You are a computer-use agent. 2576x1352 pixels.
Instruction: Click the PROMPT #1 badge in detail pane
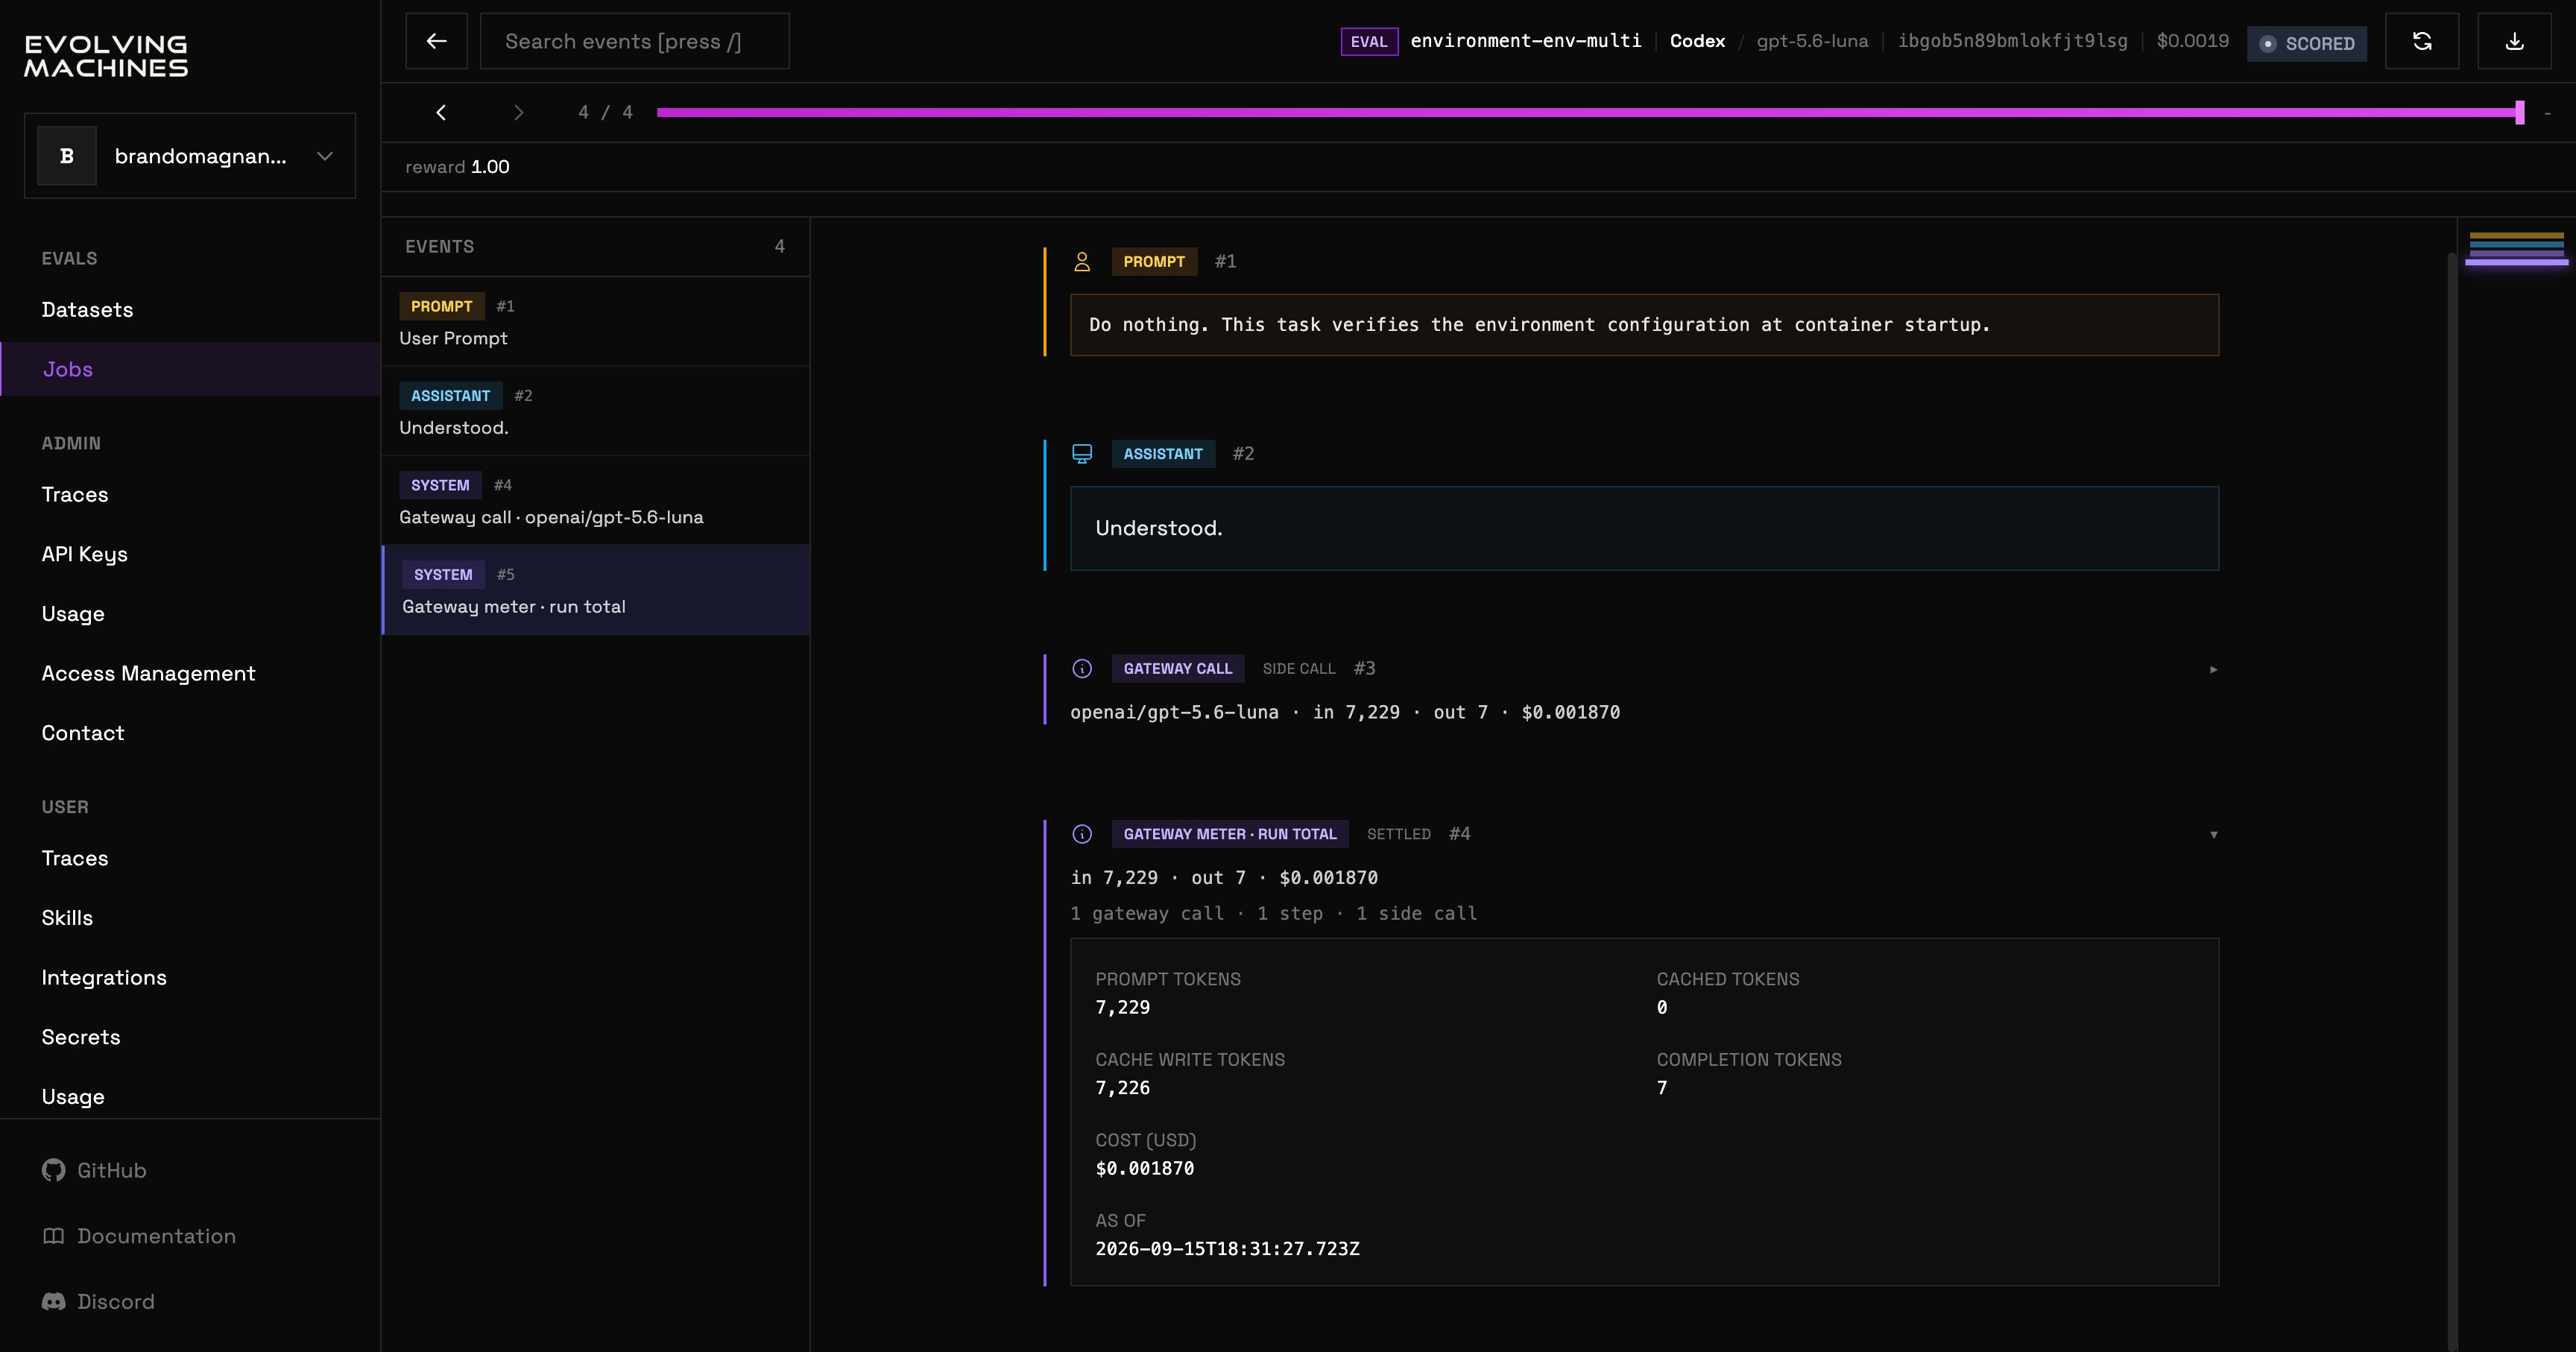click(x=1154, y=262)
